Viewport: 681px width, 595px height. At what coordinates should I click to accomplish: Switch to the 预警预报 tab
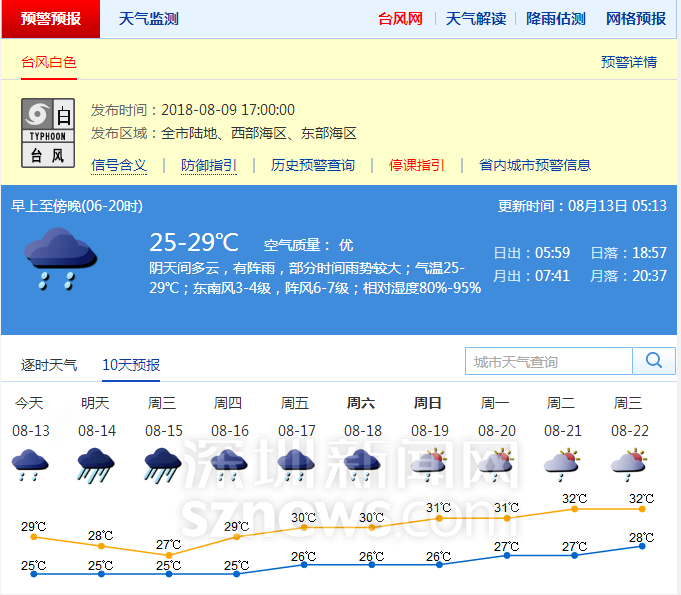click(x=51, y=19)
